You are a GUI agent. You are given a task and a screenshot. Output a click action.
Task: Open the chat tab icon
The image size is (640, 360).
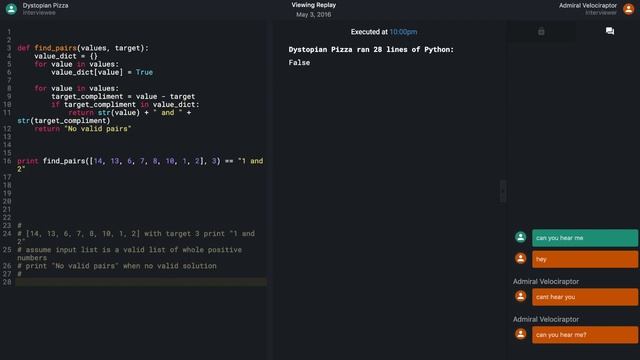tap(610, 31)
